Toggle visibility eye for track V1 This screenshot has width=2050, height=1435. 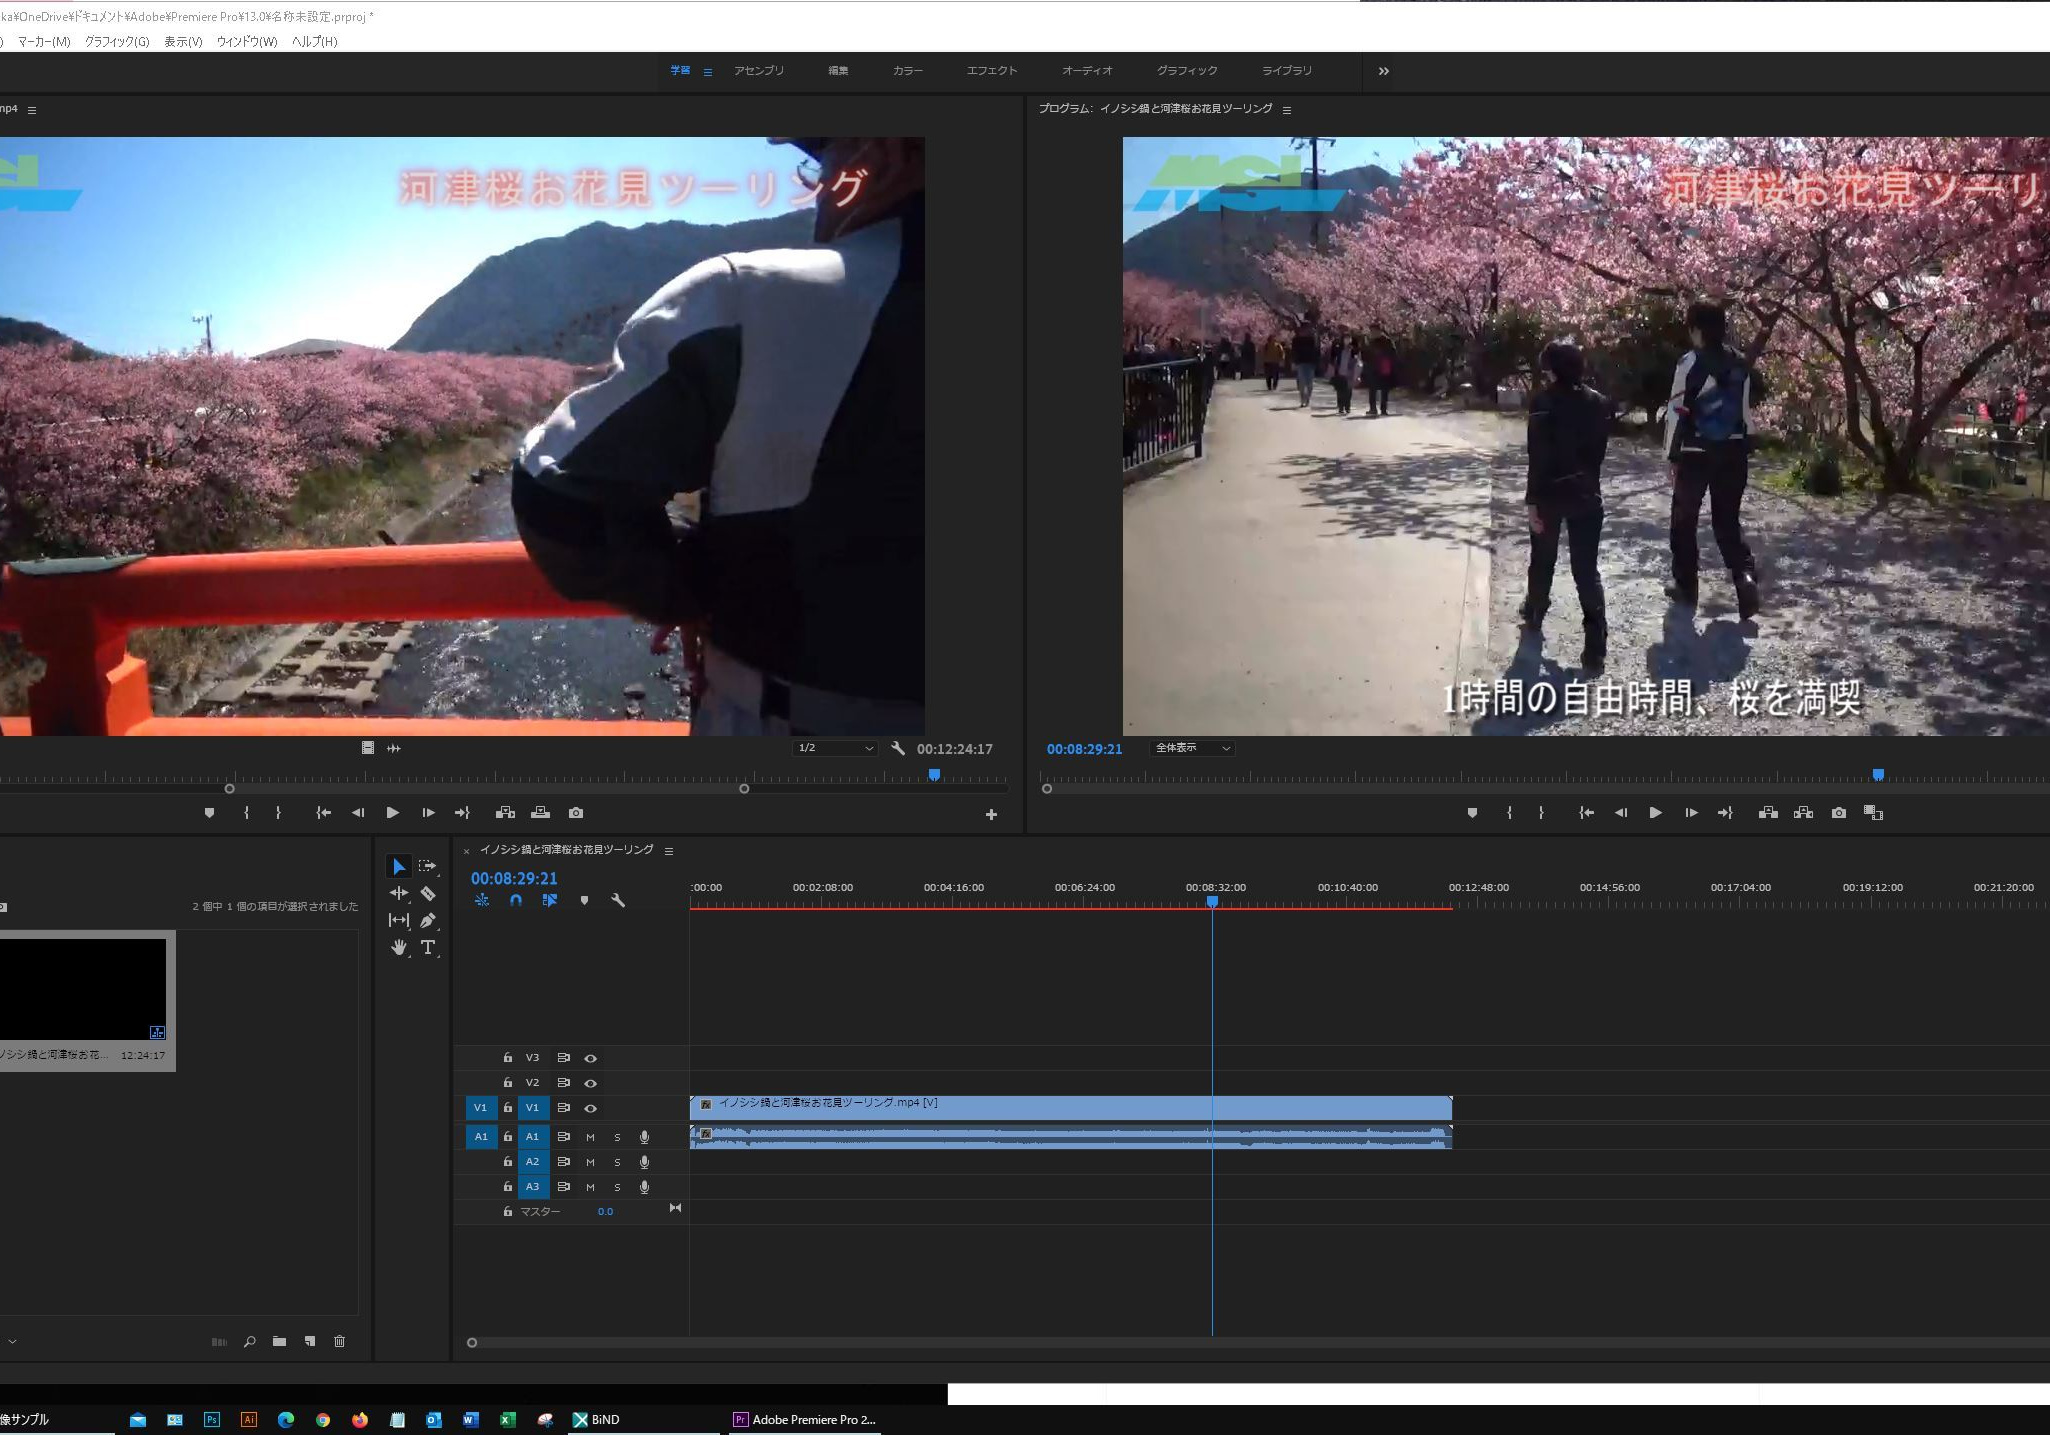590,1108
